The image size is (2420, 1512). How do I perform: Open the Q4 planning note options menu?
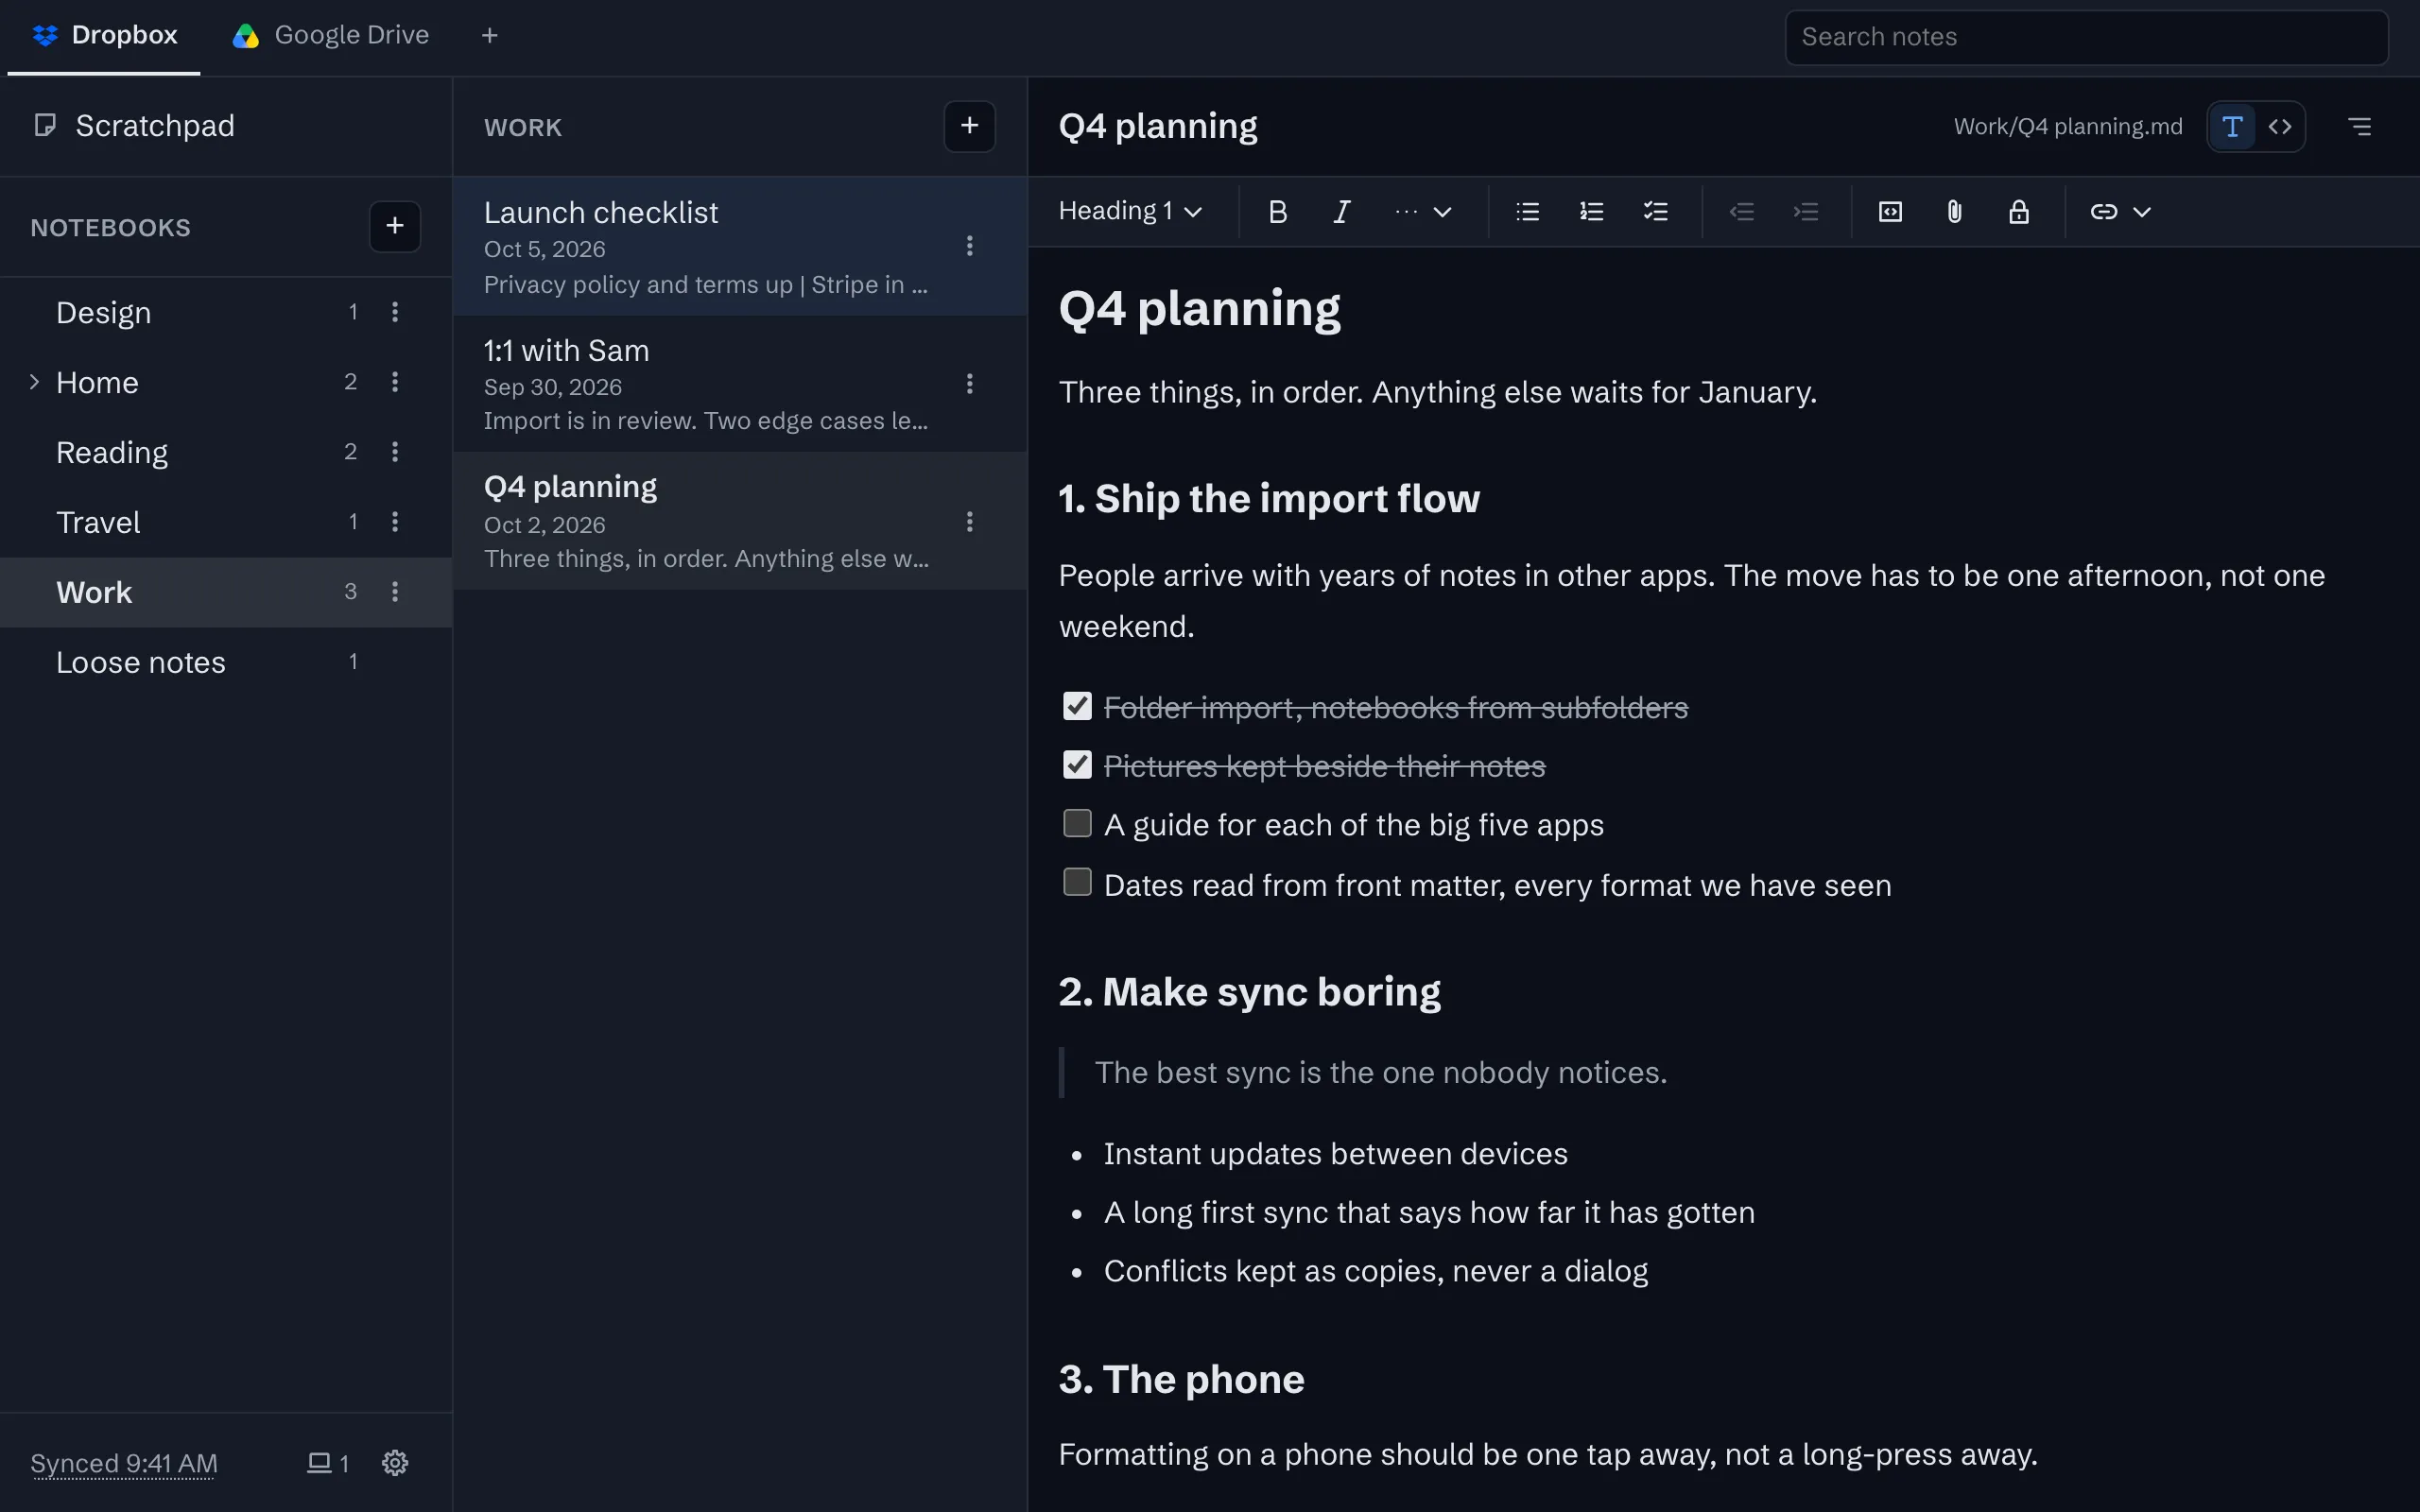[969, 522]
